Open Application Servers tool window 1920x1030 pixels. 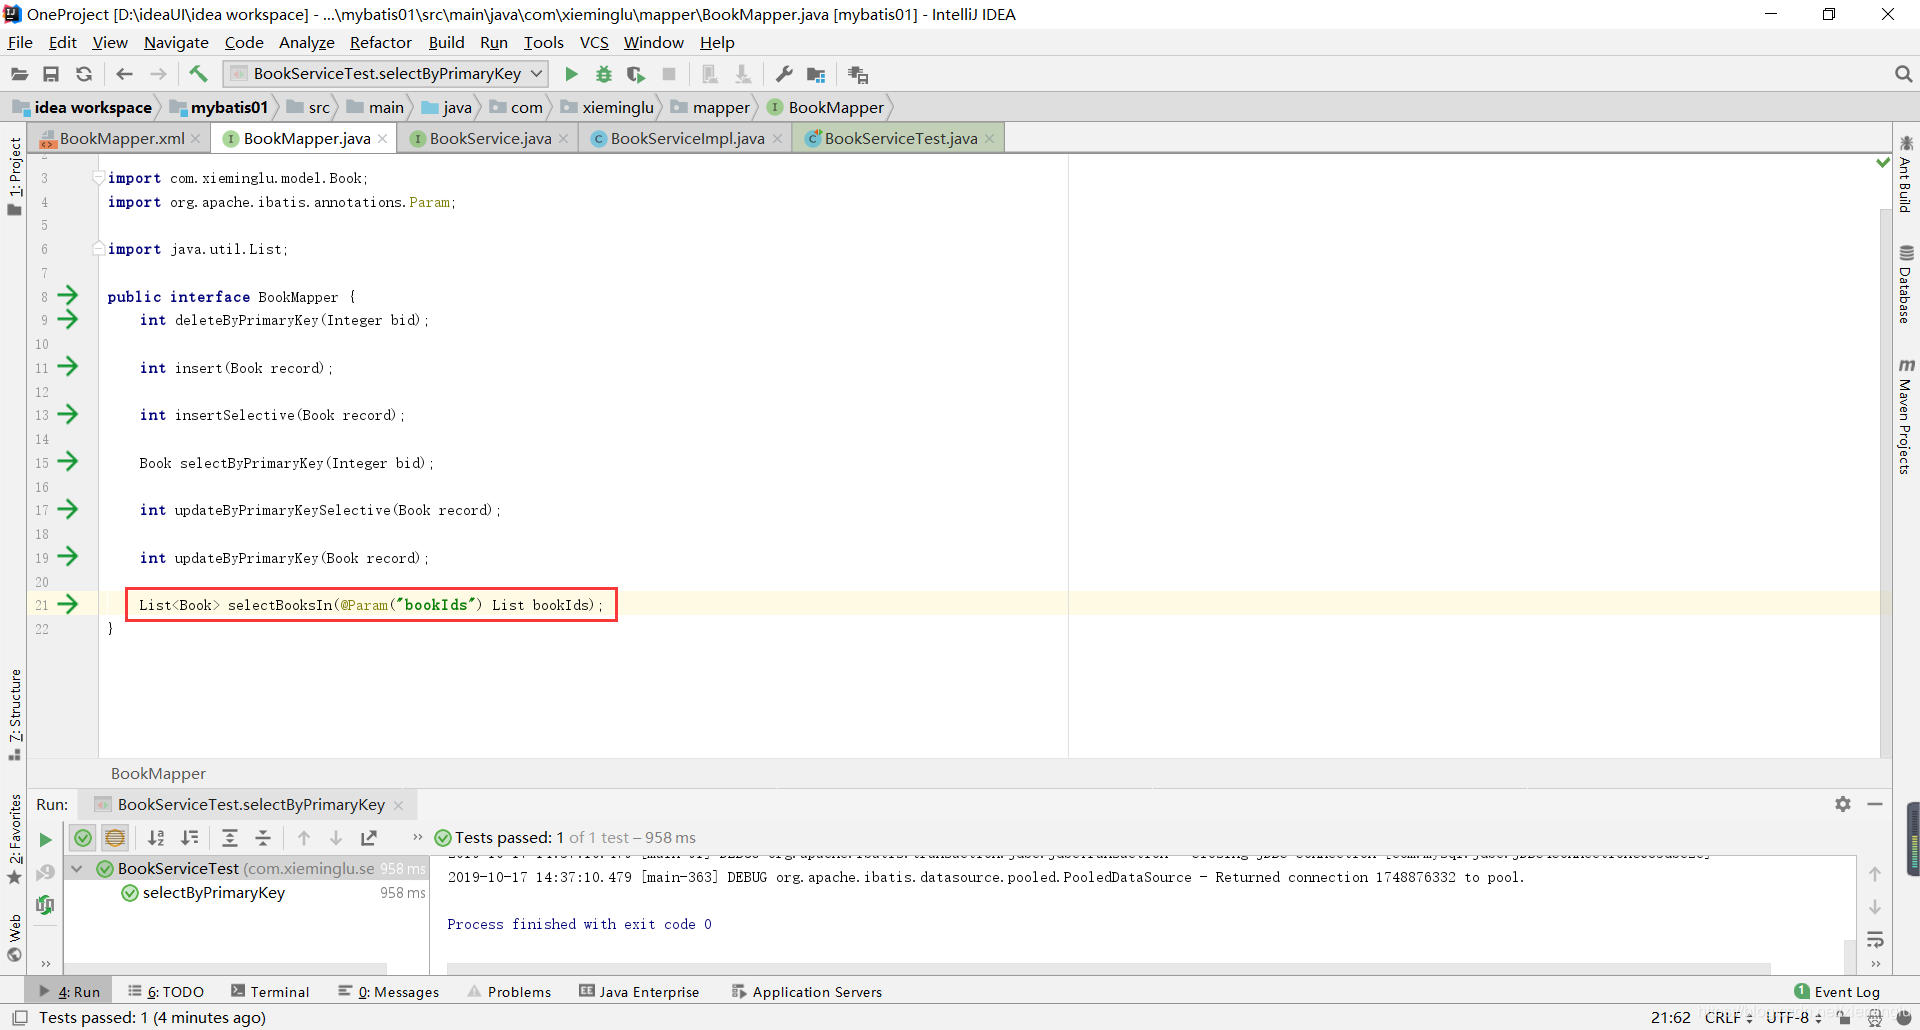807,991
